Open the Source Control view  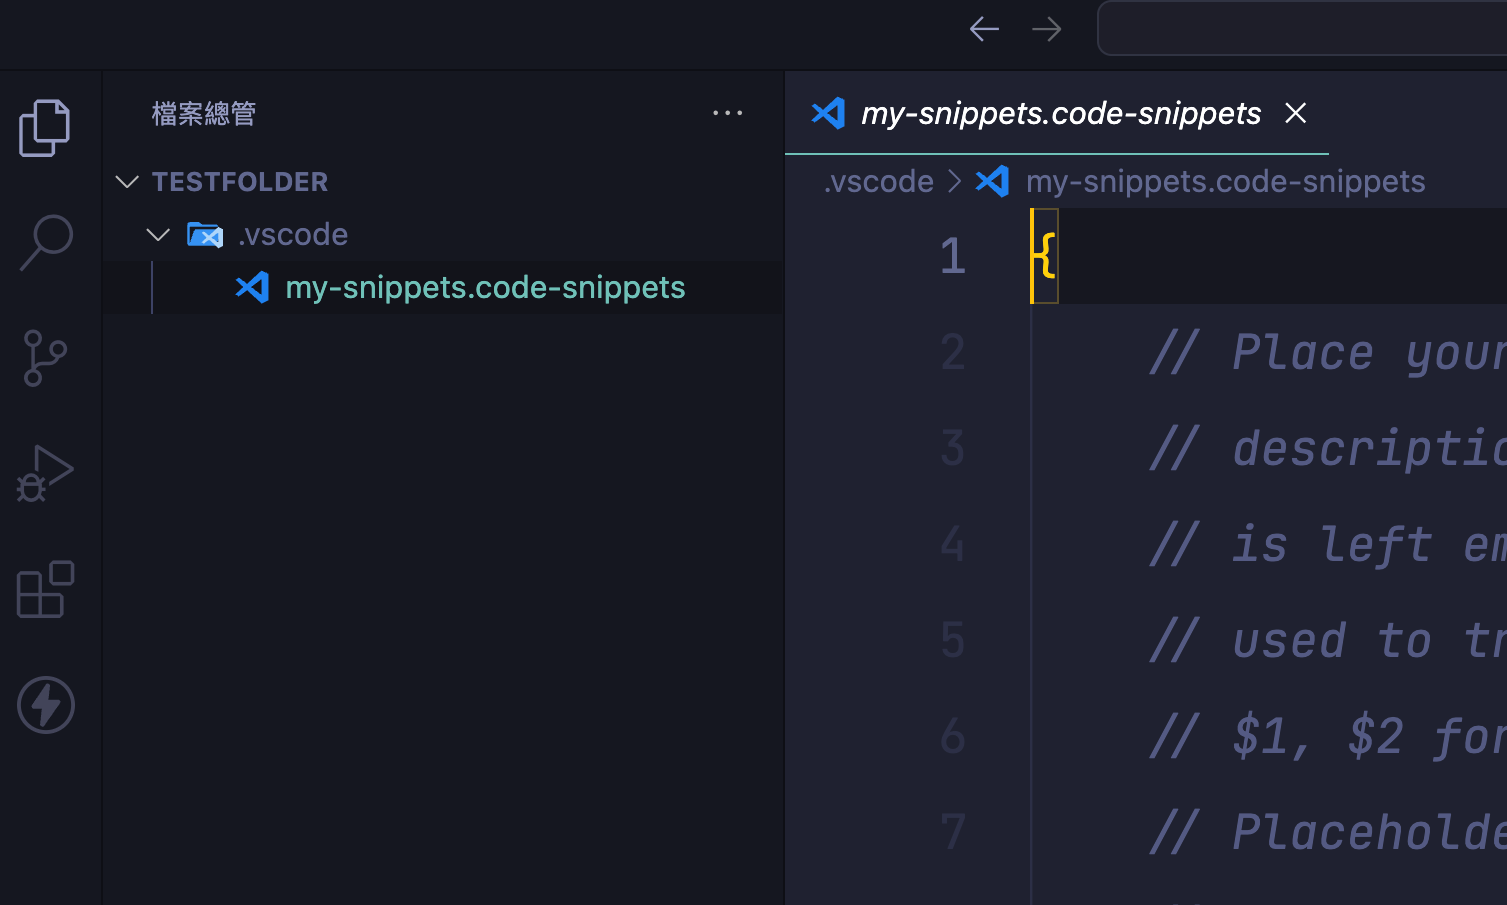click(44, 358)
